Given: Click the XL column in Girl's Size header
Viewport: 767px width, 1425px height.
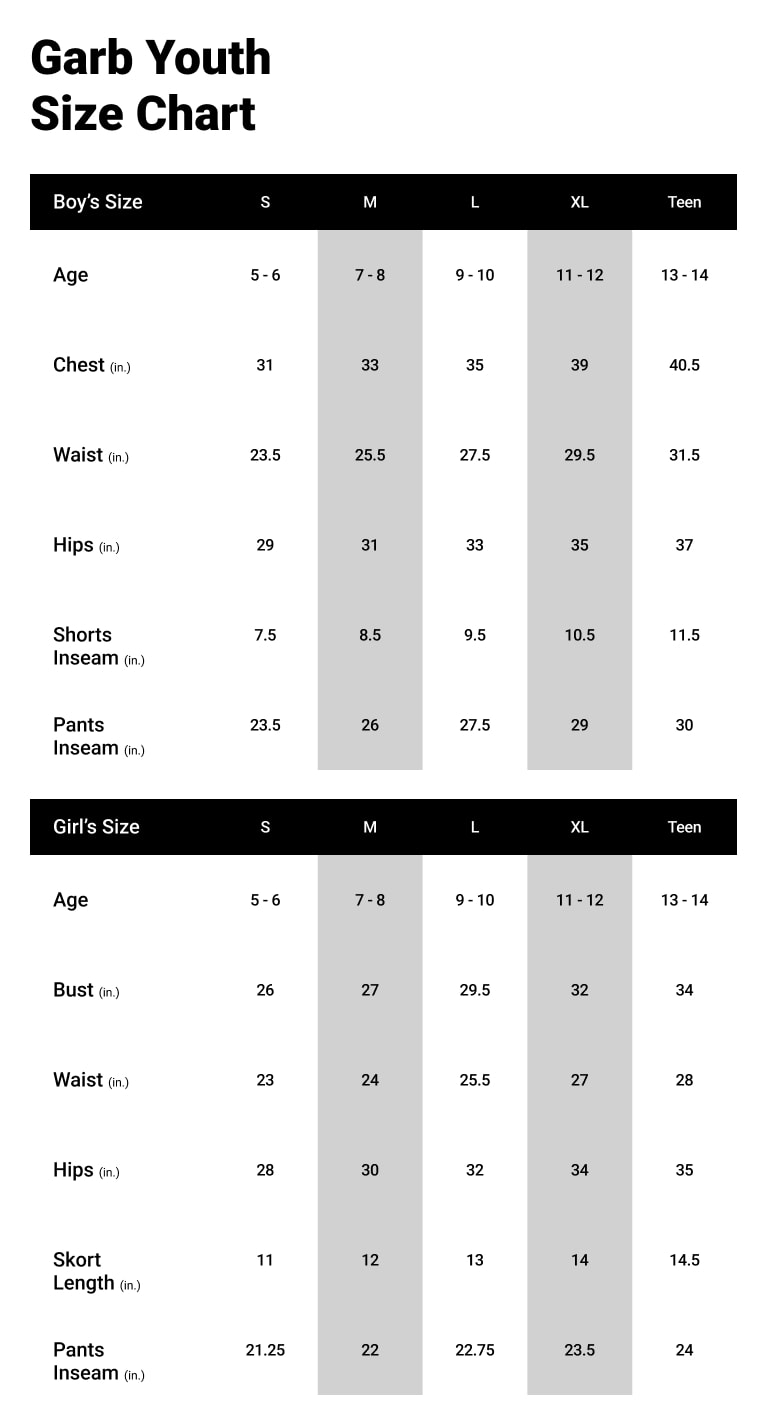Looking at the screenshot, I should point(579,827).
